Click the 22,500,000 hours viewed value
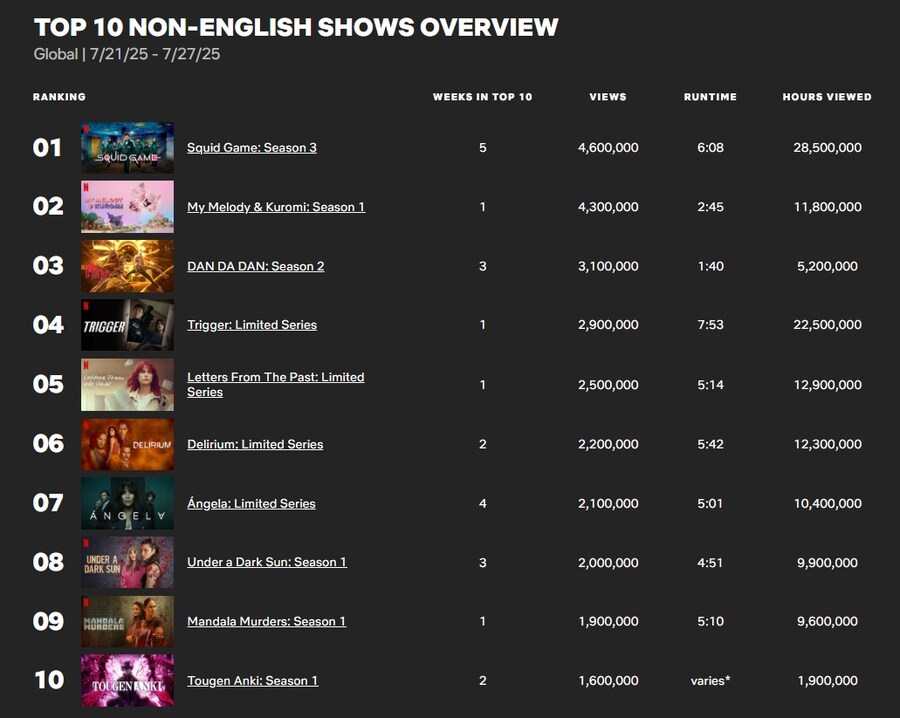Screen dimensions: 900x718 pos(827,325)
